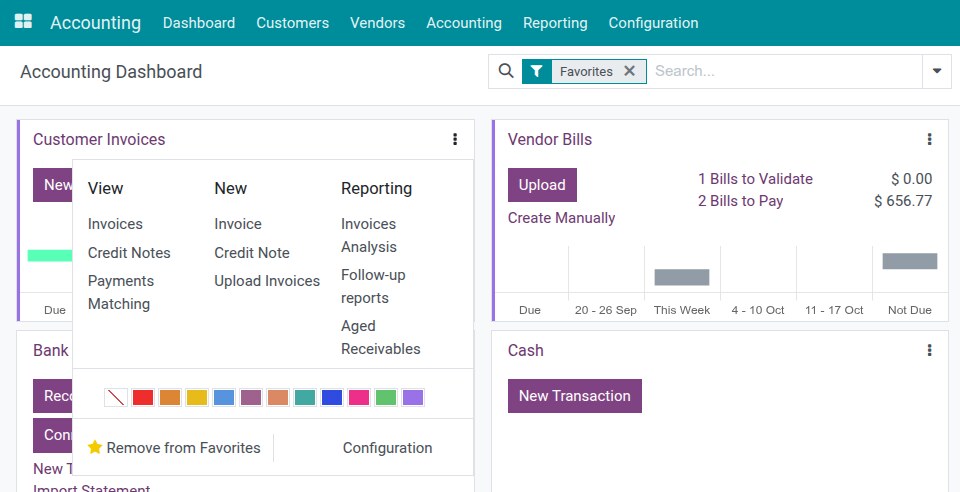960x492 pixels.
Task: Pick the teal color swatch
Action: (305, 398)
